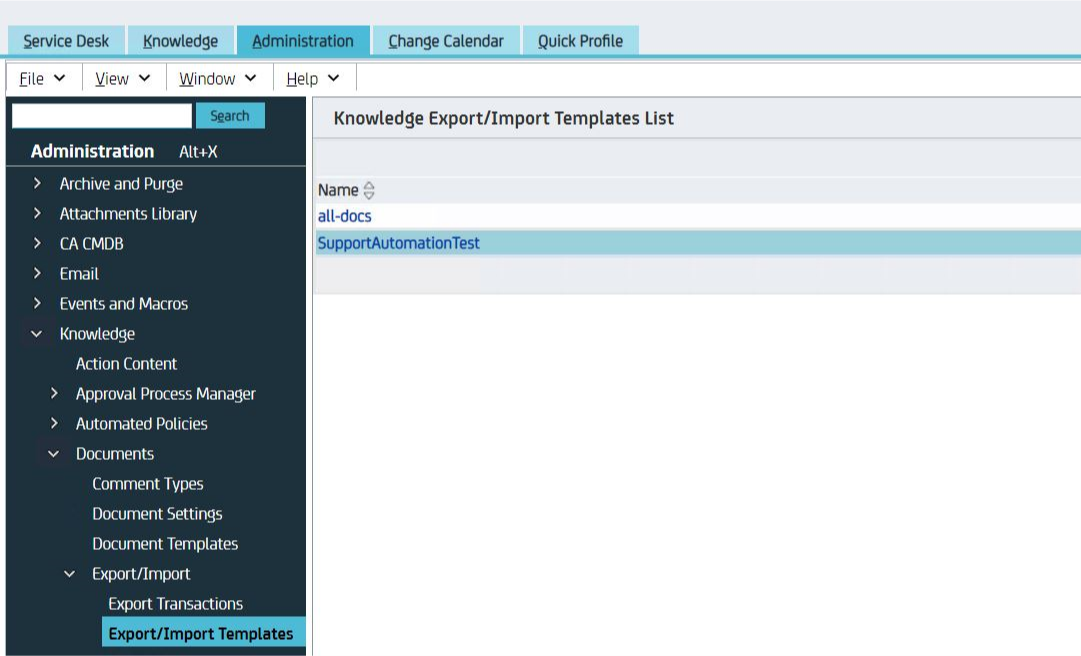
Task: Collapse the Export/Import tree node
Action: coord(70,574)
